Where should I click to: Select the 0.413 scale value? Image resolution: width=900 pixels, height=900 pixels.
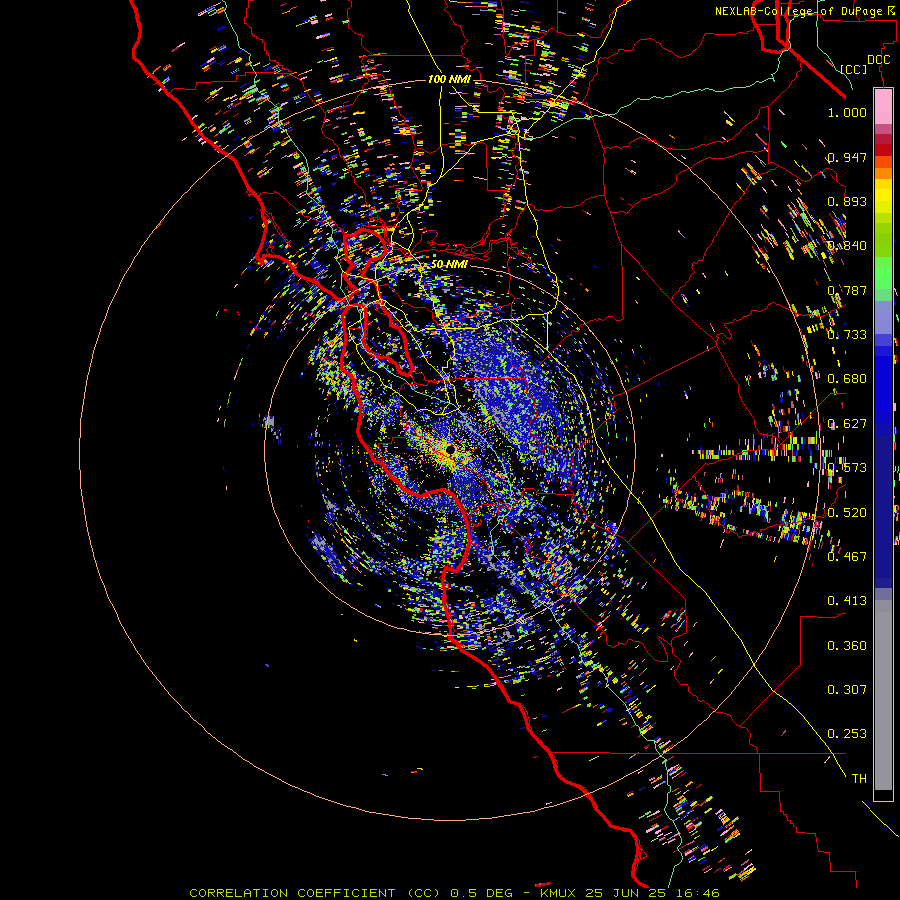coord(847,601)
